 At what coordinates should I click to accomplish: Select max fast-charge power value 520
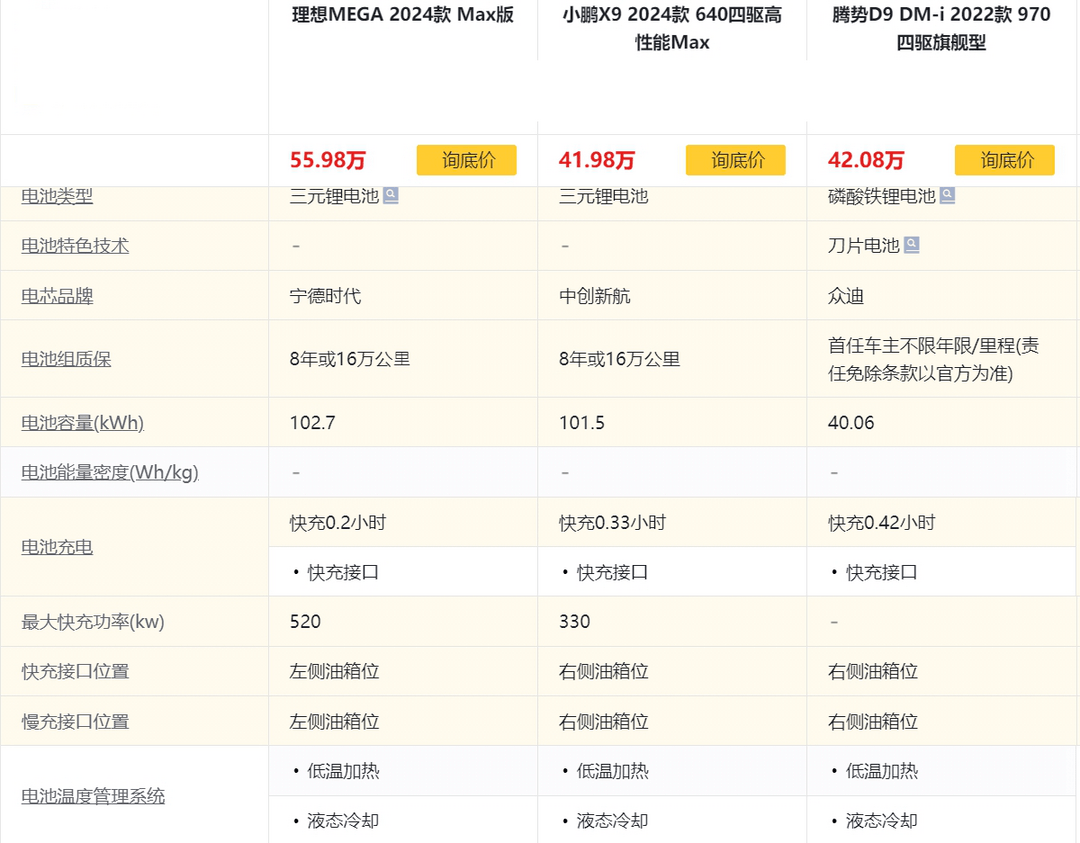305,621
